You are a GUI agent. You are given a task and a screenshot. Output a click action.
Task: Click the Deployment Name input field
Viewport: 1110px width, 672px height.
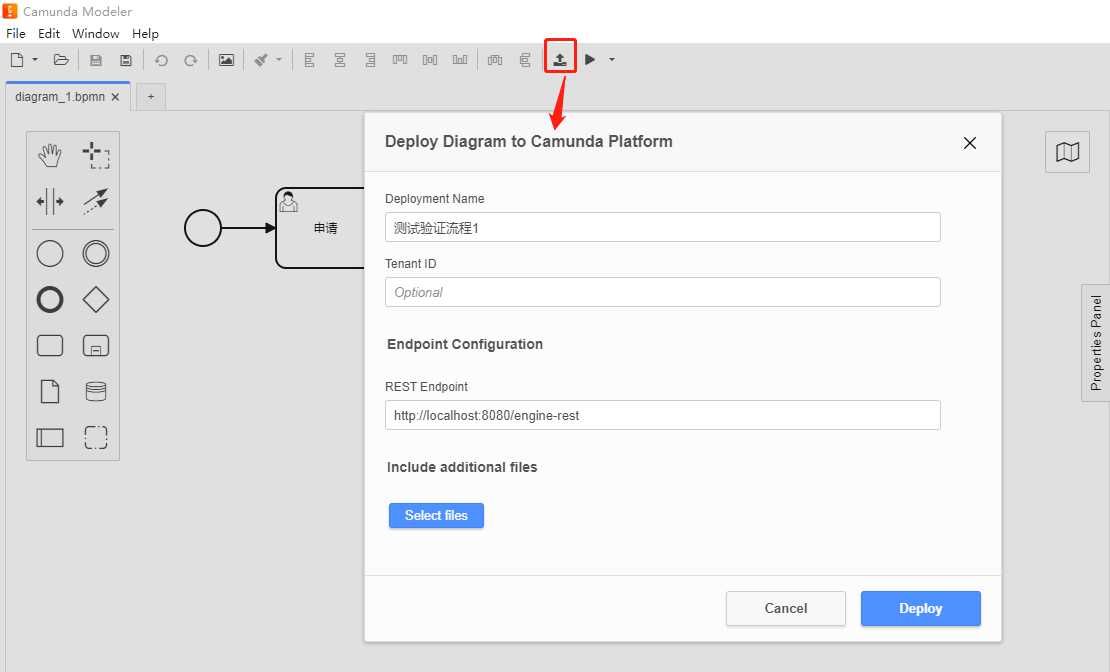[x=663, y=227]
